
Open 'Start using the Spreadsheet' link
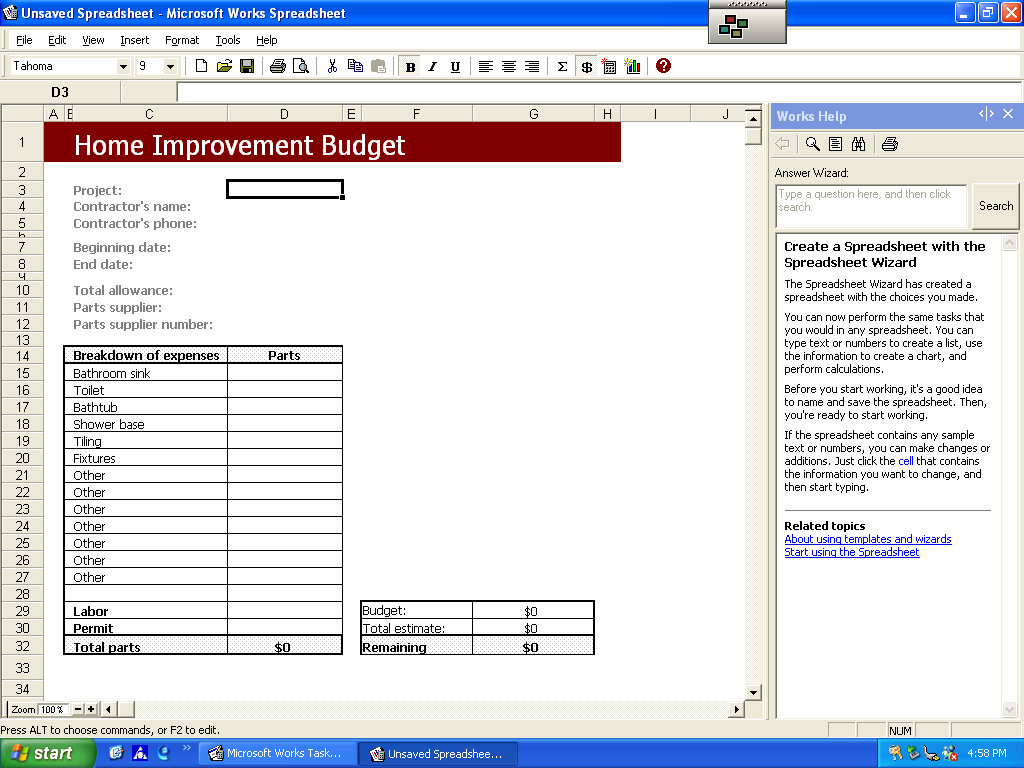(851, 552)
